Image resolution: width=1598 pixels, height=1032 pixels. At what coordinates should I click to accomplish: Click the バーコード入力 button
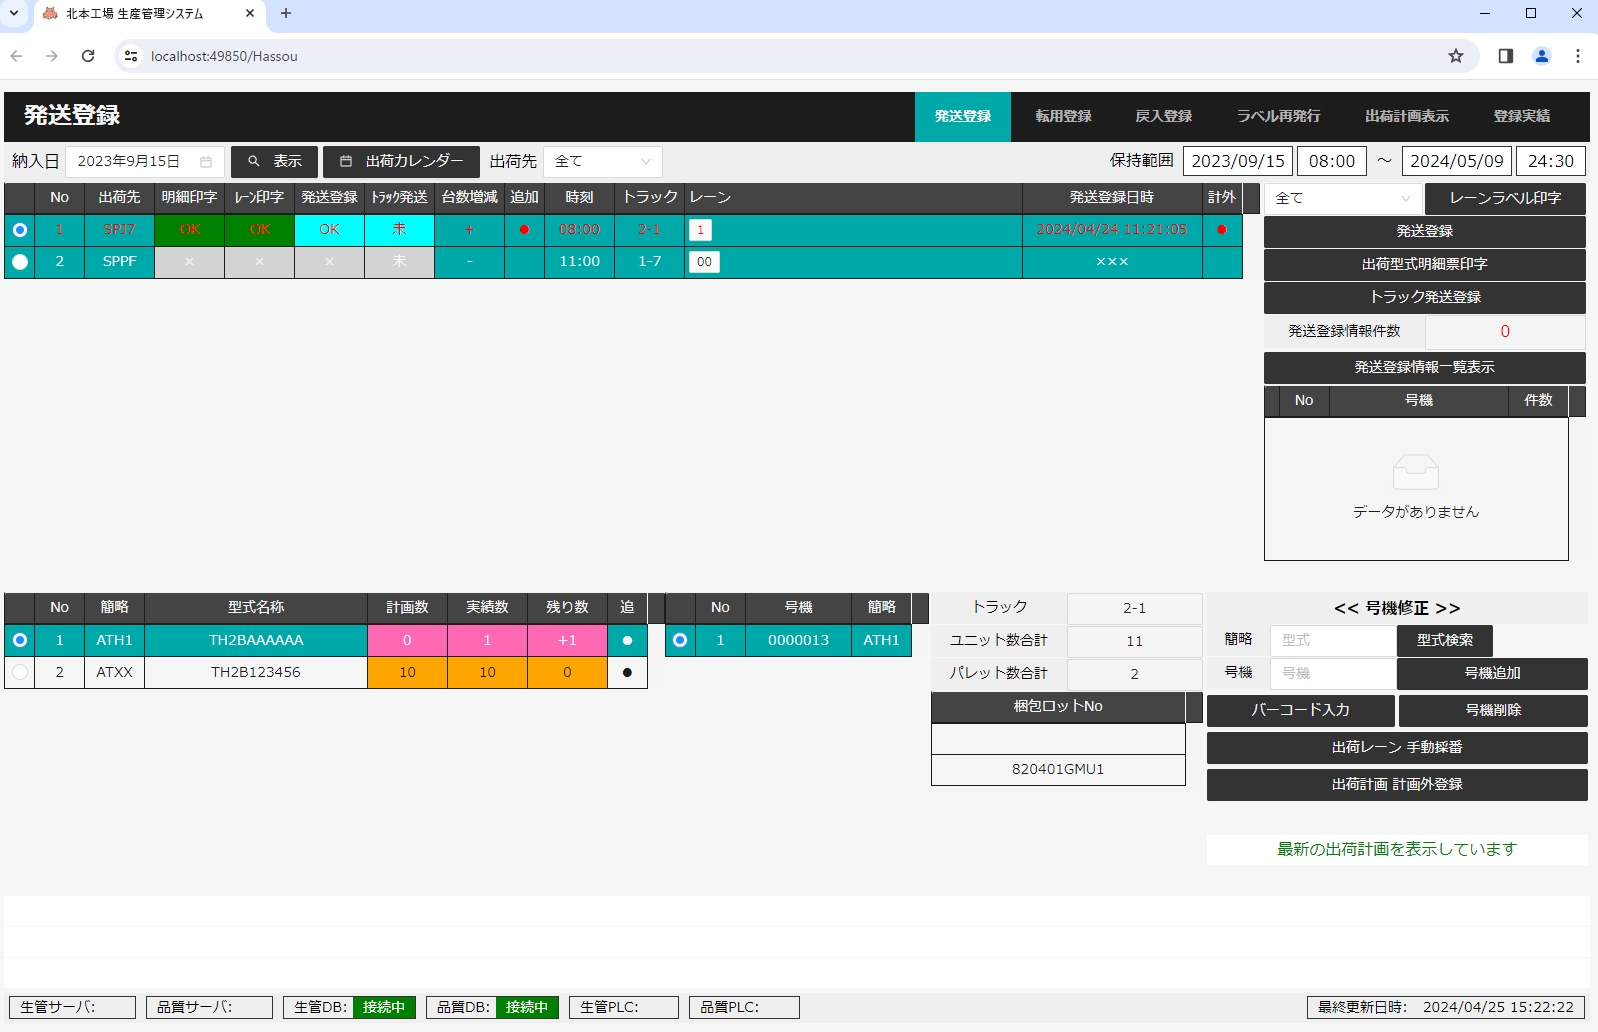[1300, 711]
